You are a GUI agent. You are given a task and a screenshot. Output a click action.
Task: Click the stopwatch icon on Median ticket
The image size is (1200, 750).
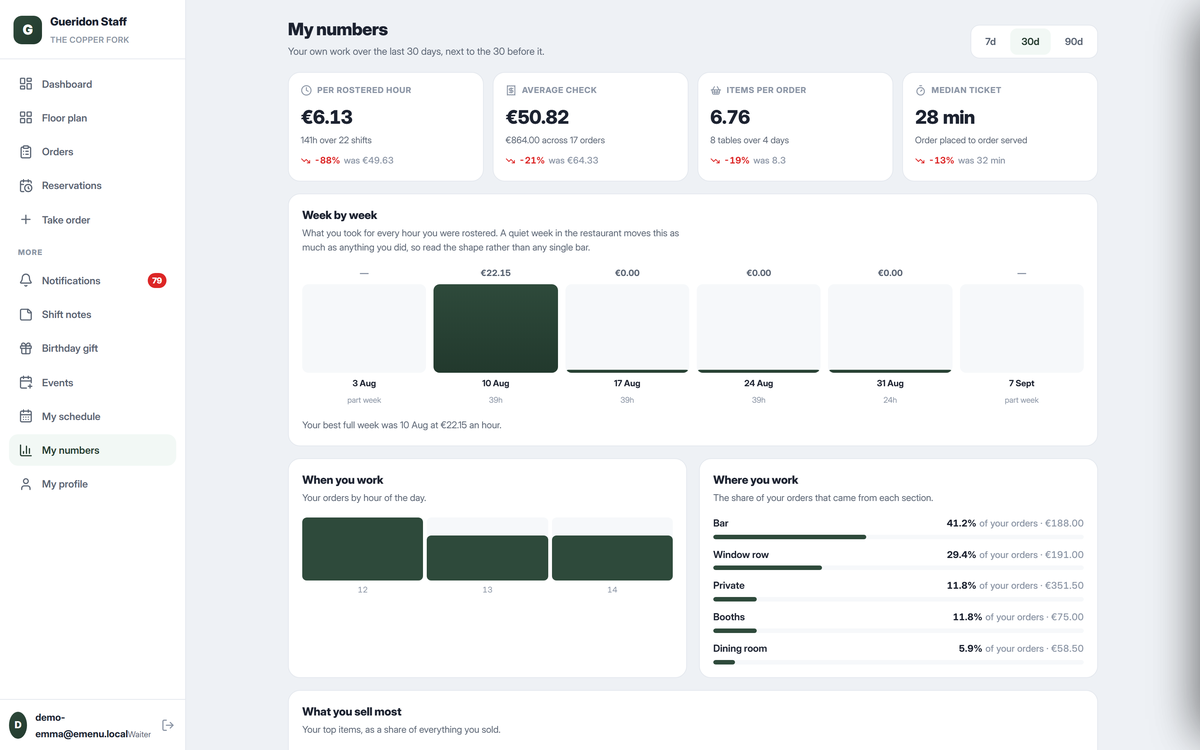pos(921,90)
